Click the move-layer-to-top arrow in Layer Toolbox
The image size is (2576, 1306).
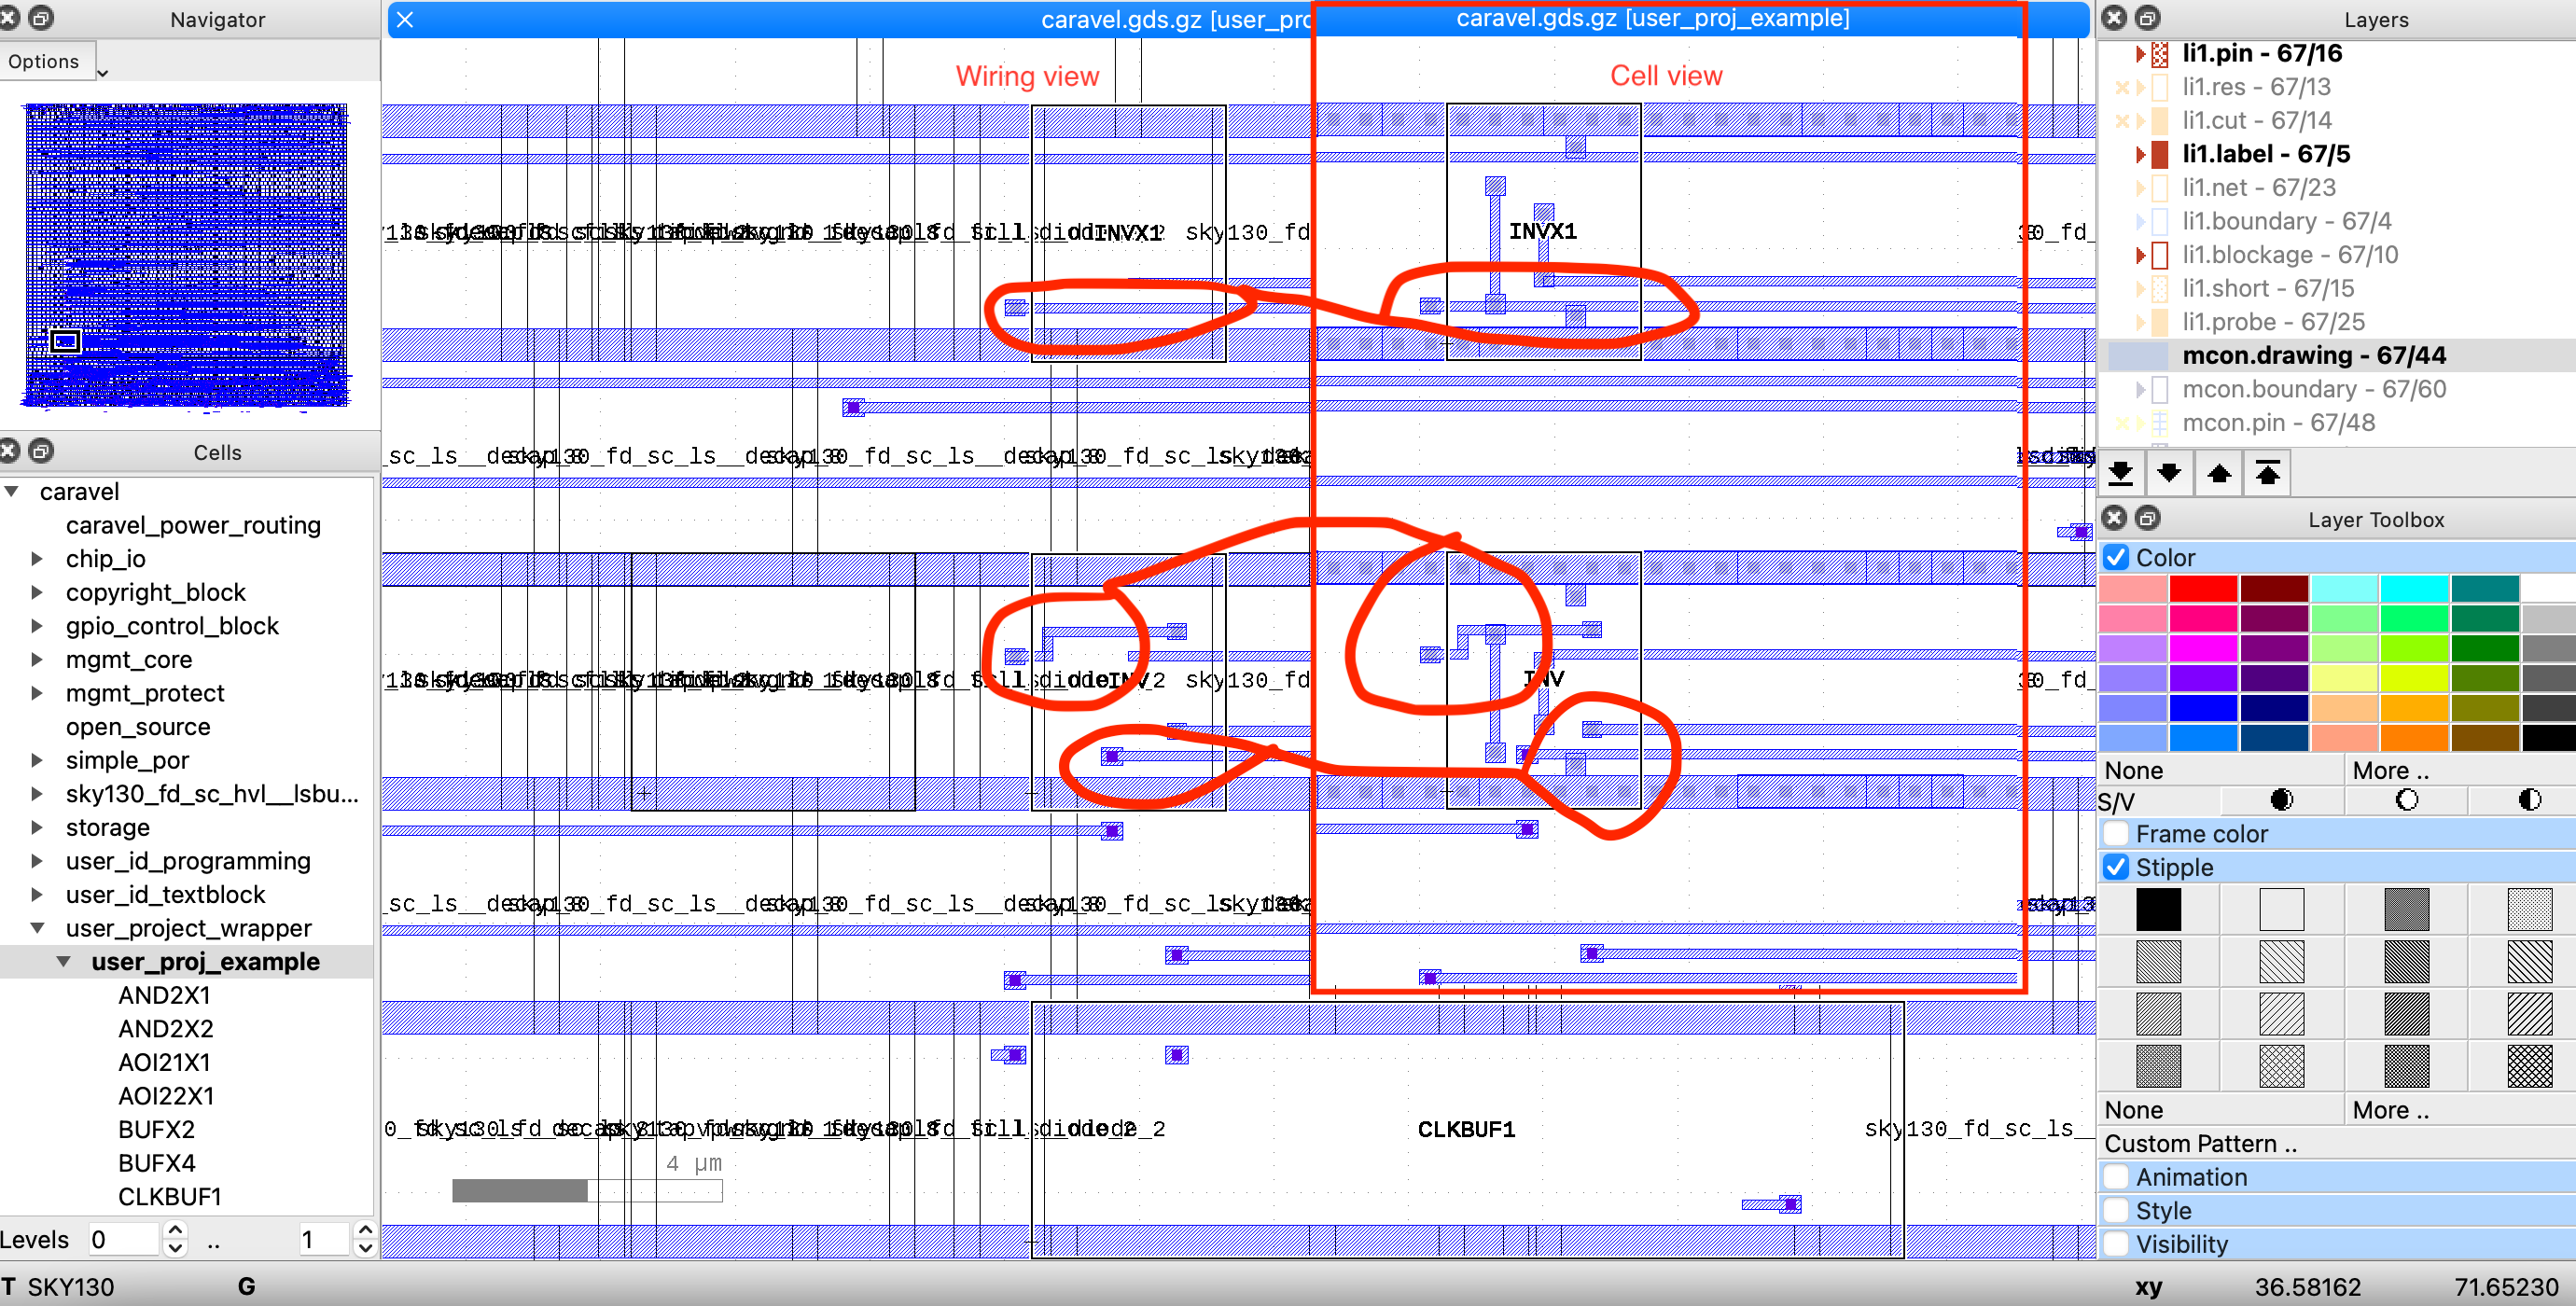click(x=2266, y=472)
